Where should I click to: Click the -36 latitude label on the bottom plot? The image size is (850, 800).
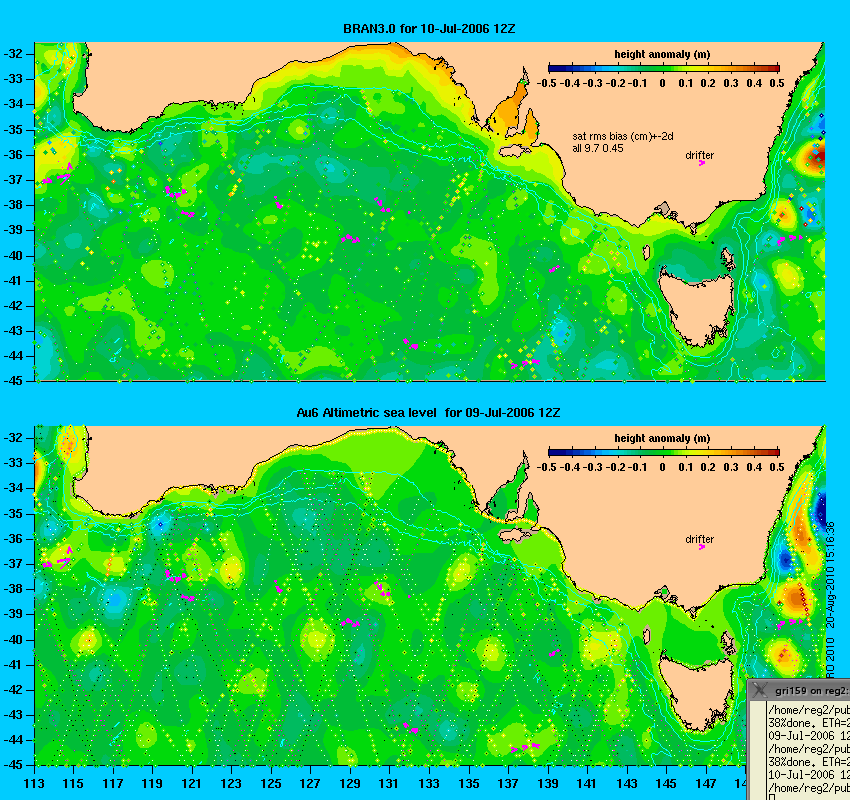pos(13,538)
